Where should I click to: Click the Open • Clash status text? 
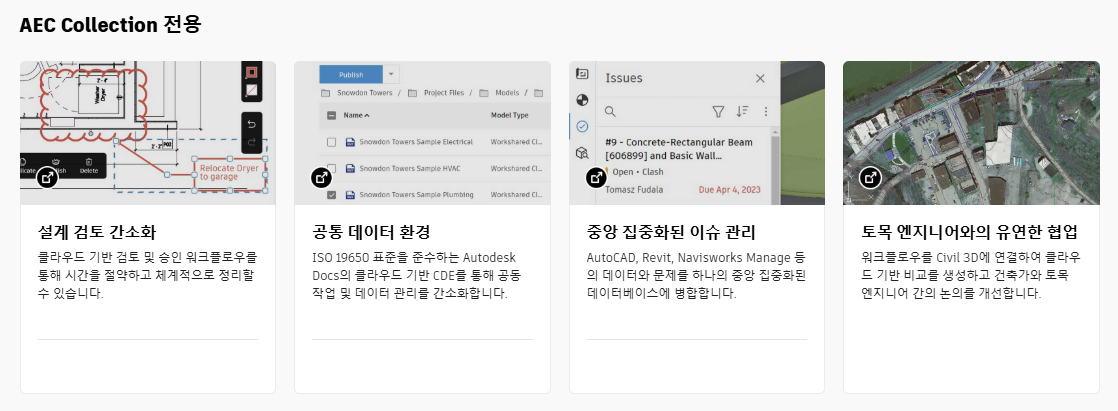point(638,172)
